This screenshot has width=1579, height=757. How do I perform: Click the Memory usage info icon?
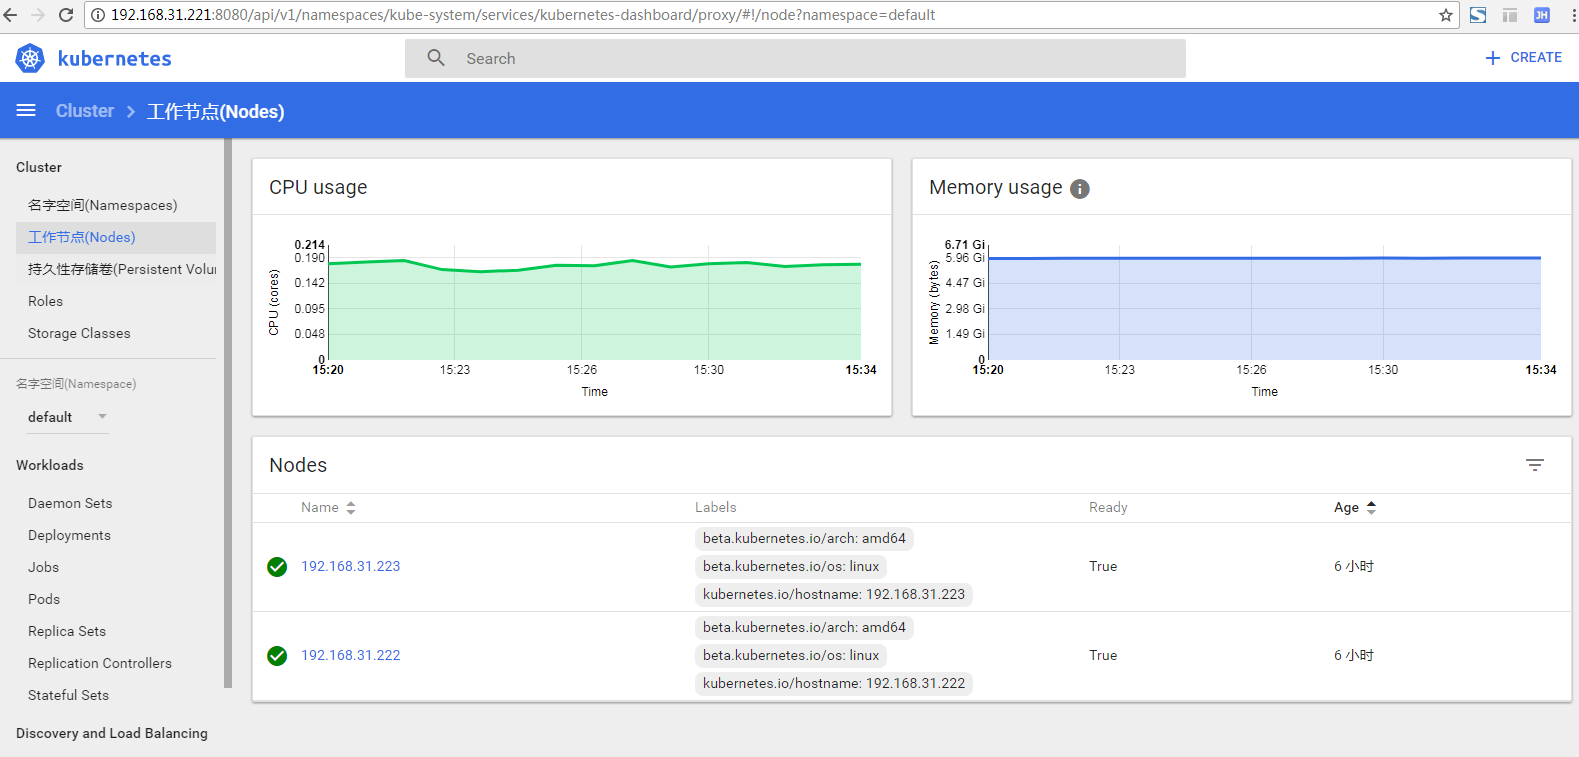[x=1080, y=189]
